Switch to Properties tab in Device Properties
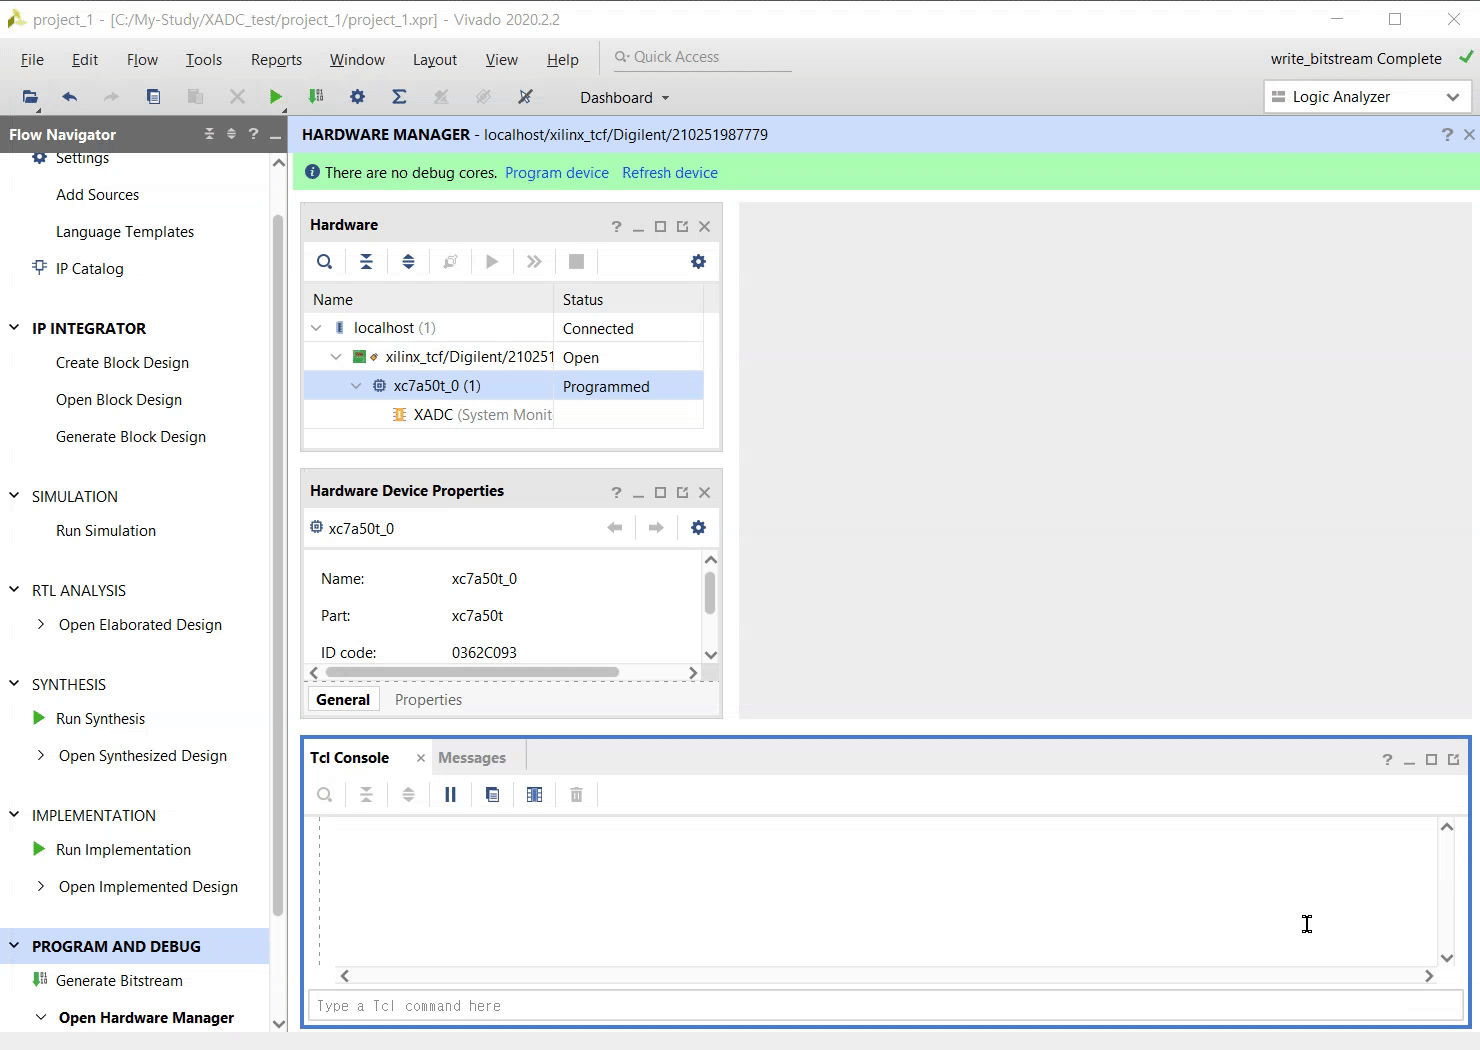 point(428,700)
